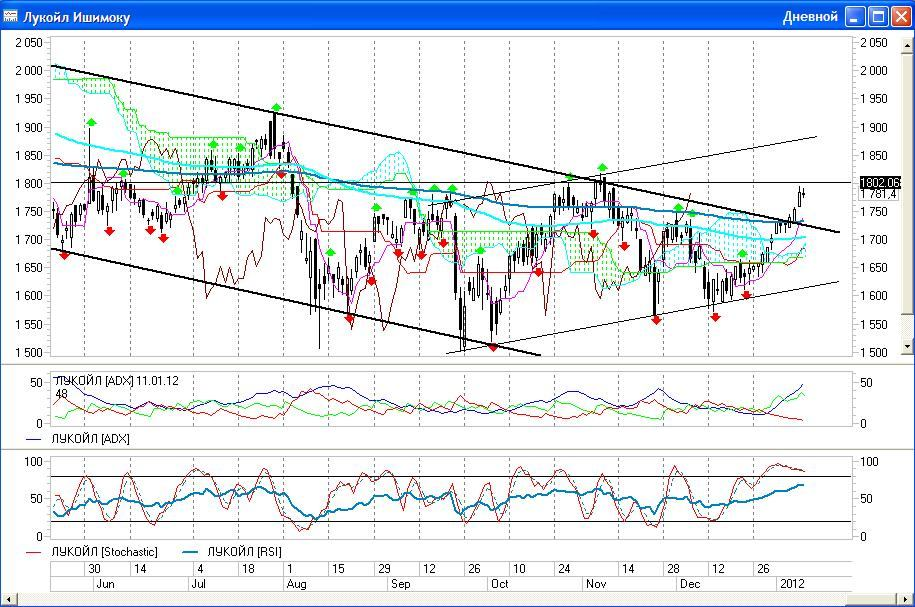
Task: Click the Aug month label on the time axis
Action: (296, 584)
